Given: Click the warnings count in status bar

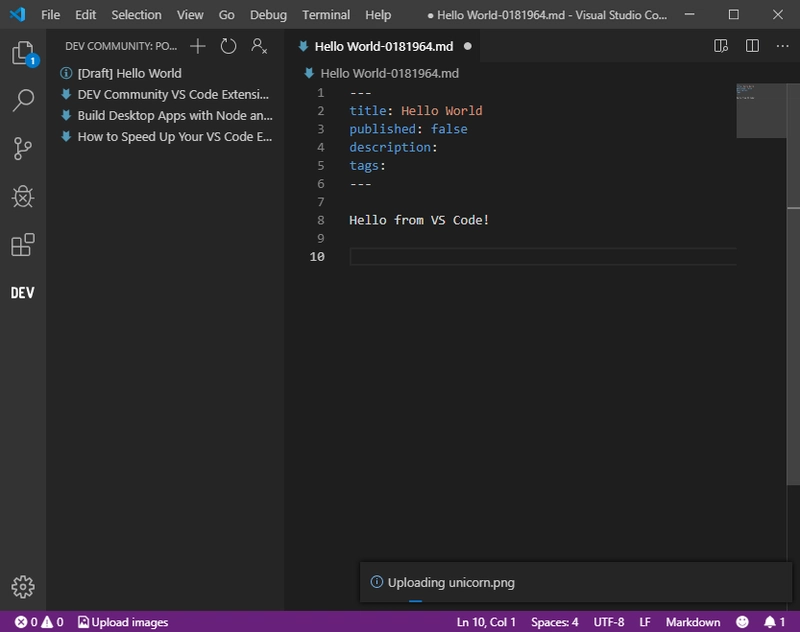Looking at the screenshot, I should 53,622.
